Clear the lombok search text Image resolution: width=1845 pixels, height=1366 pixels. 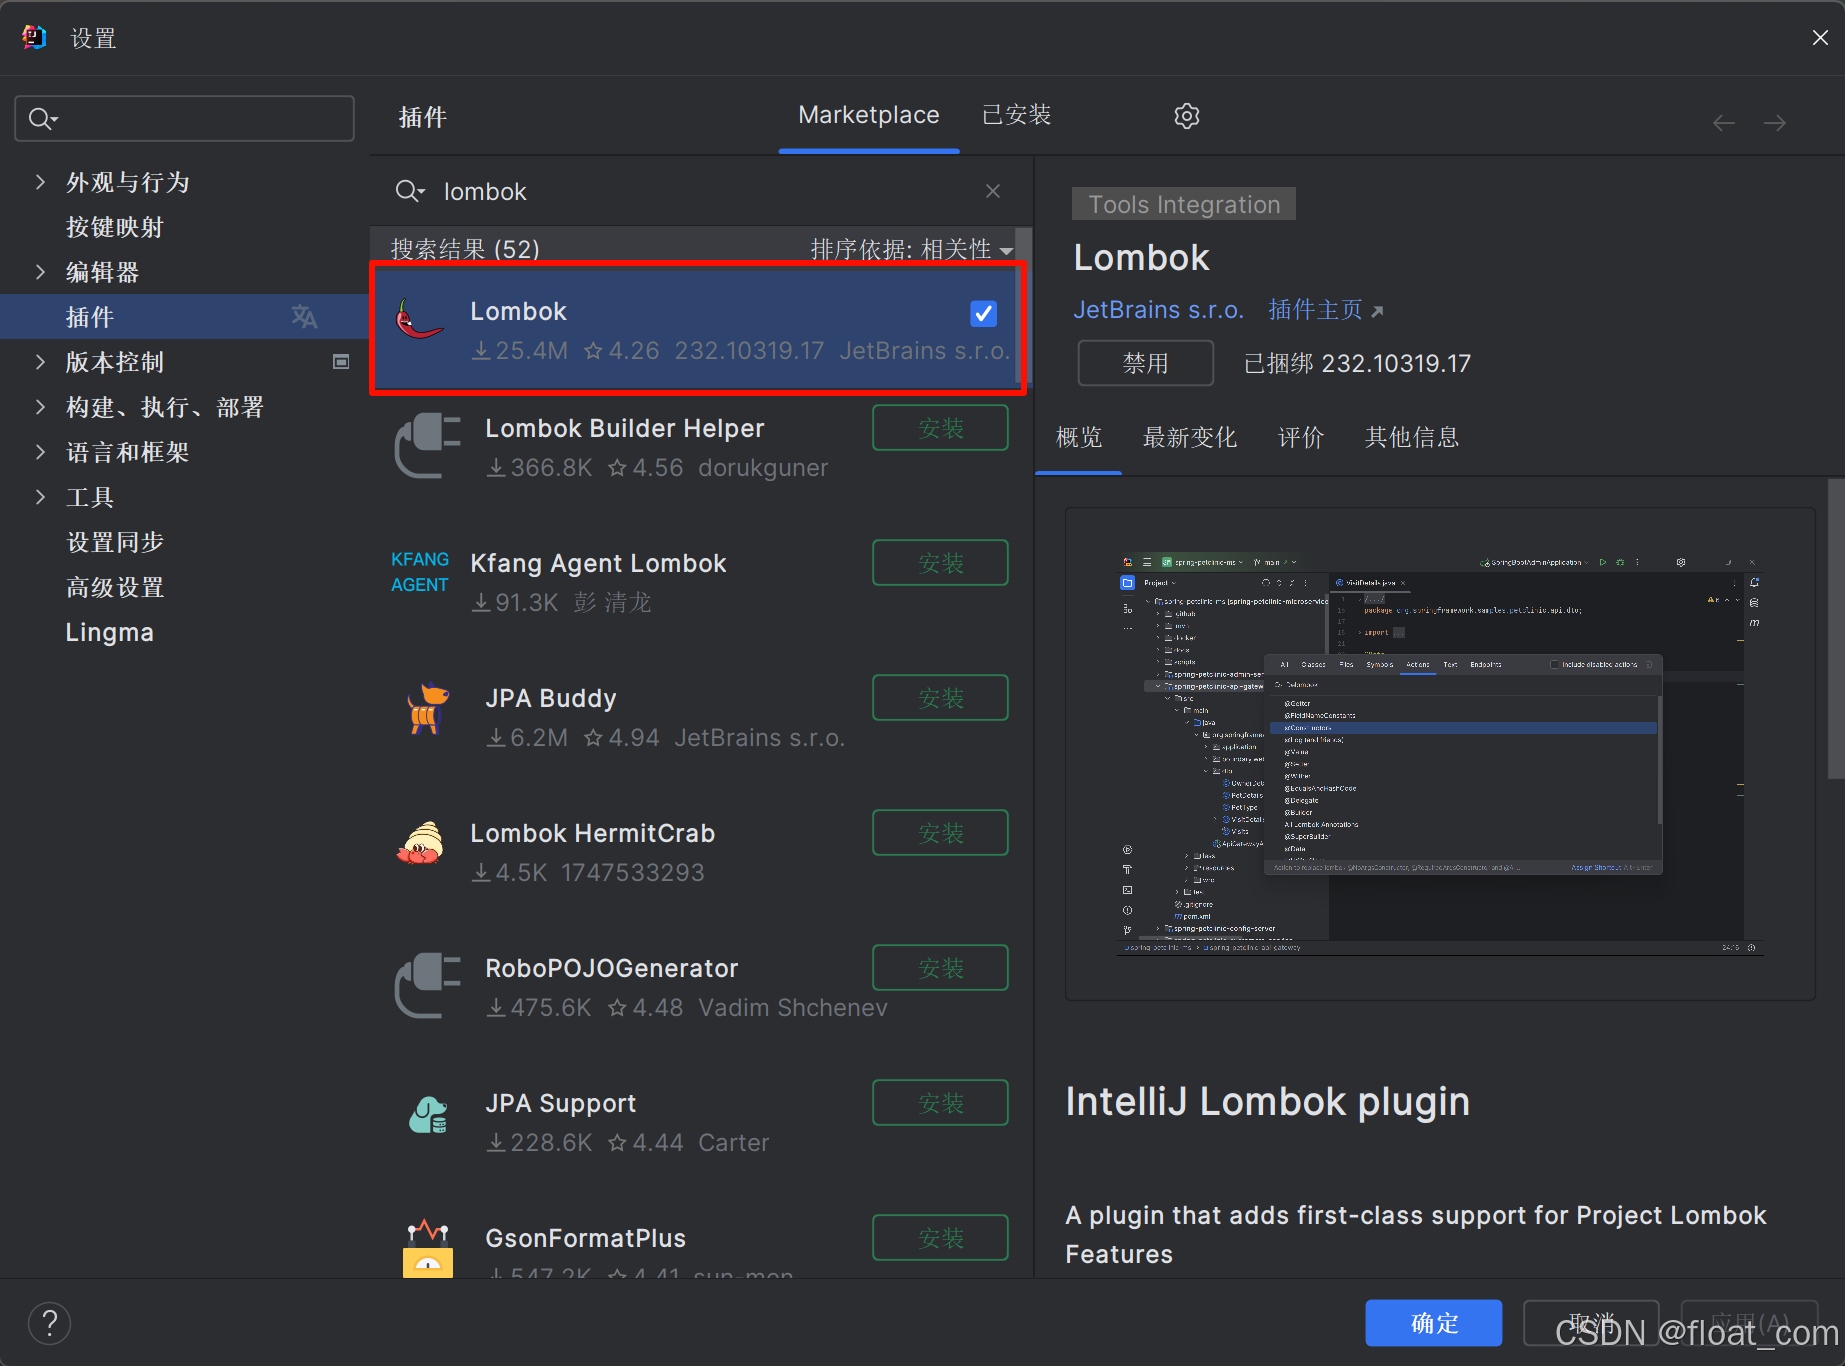click(x=992, y=191)
